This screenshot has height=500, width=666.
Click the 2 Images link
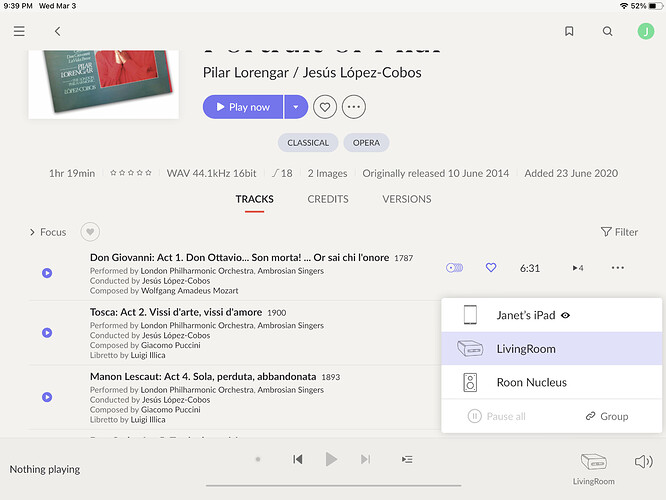(x=327, y=173)
